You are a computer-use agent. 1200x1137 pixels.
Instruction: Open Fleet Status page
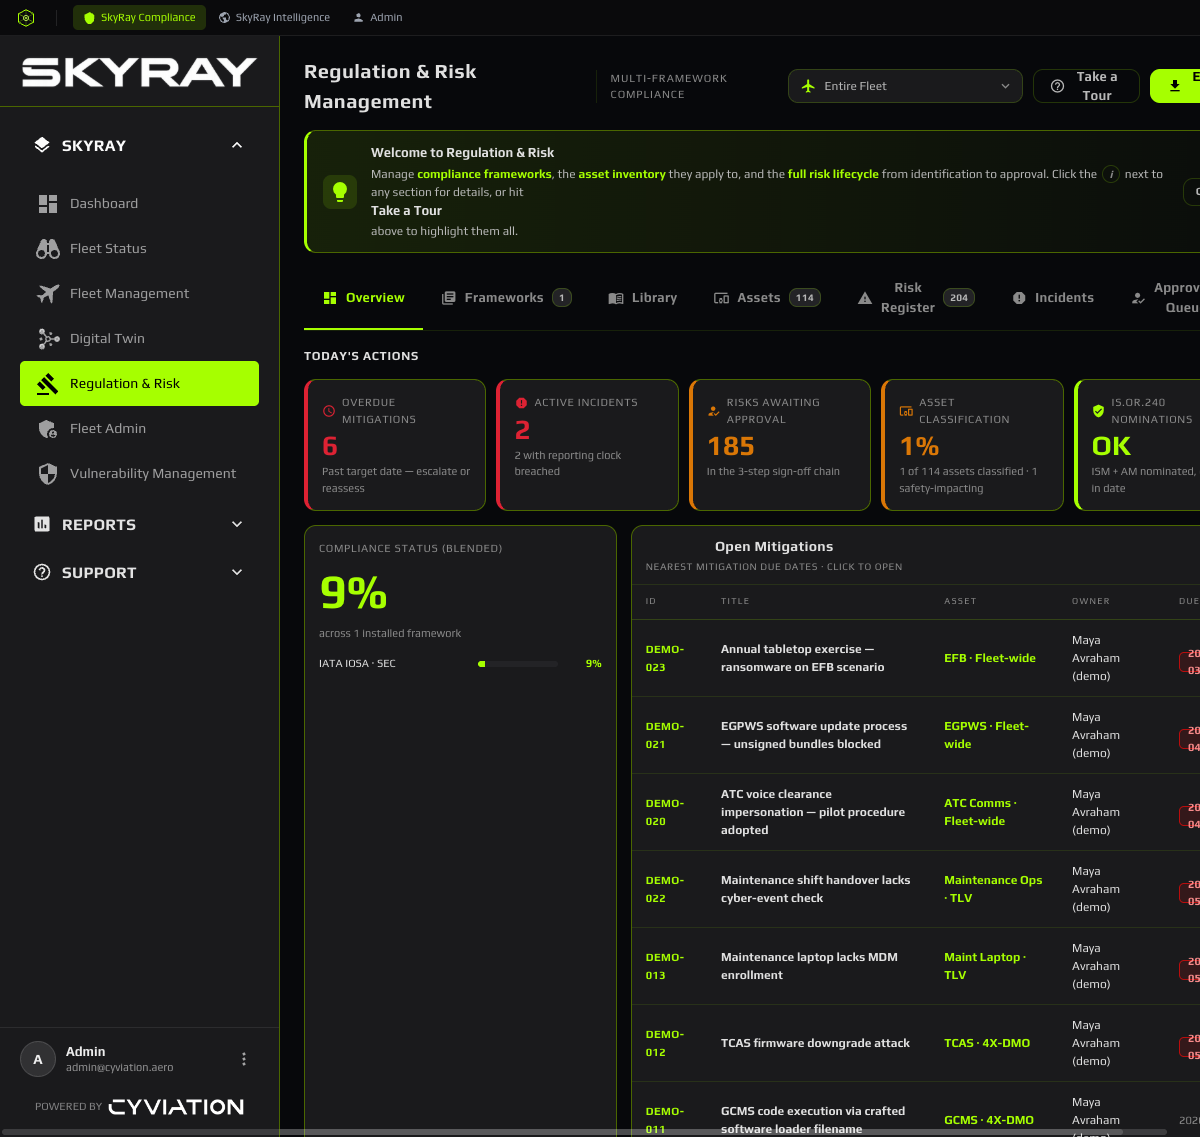[139, 248]
